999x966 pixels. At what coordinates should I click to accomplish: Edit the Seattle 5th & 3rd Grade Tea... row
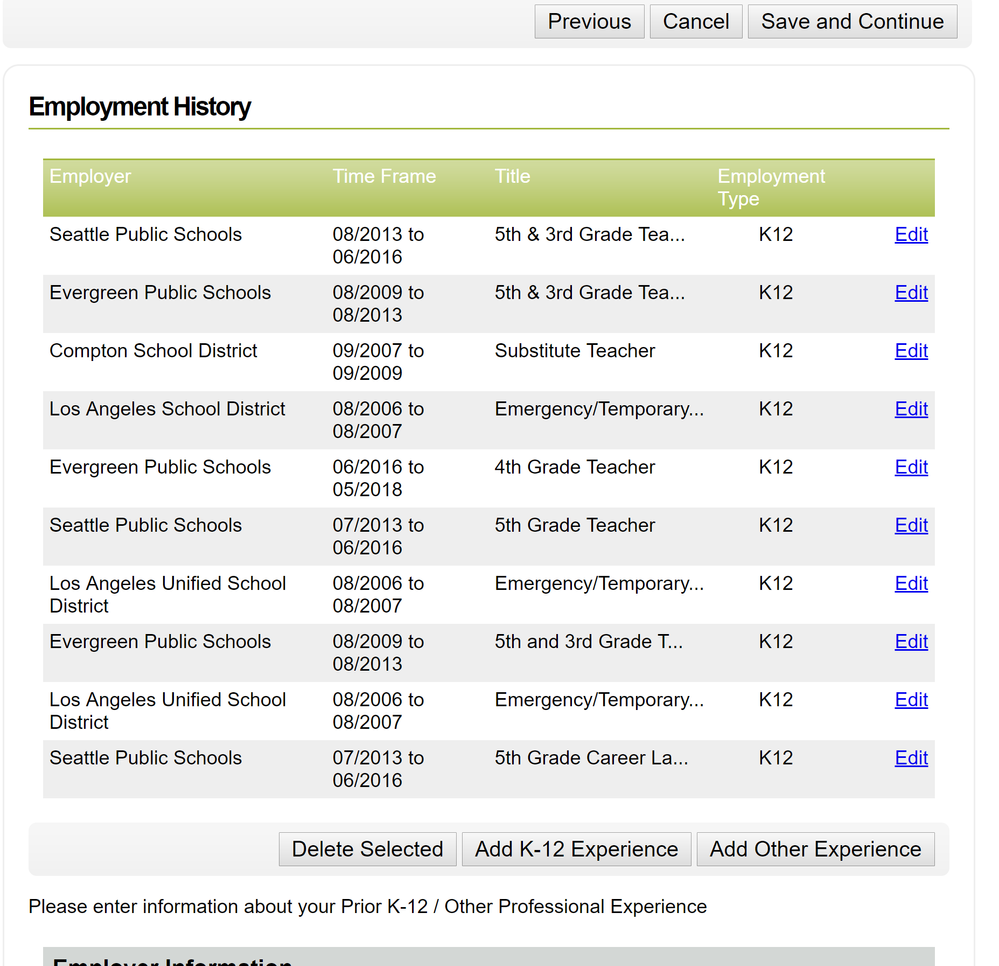click(911, 234)
